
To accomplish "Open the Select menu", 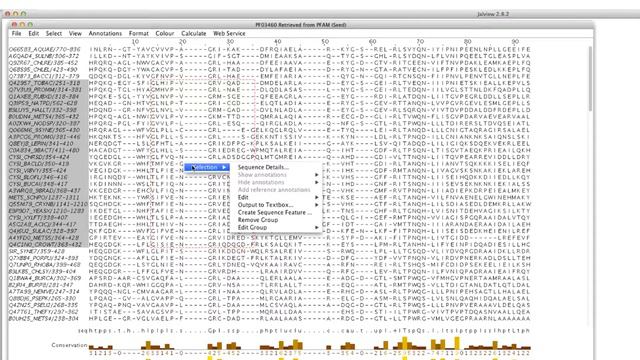I will (53, 33).
